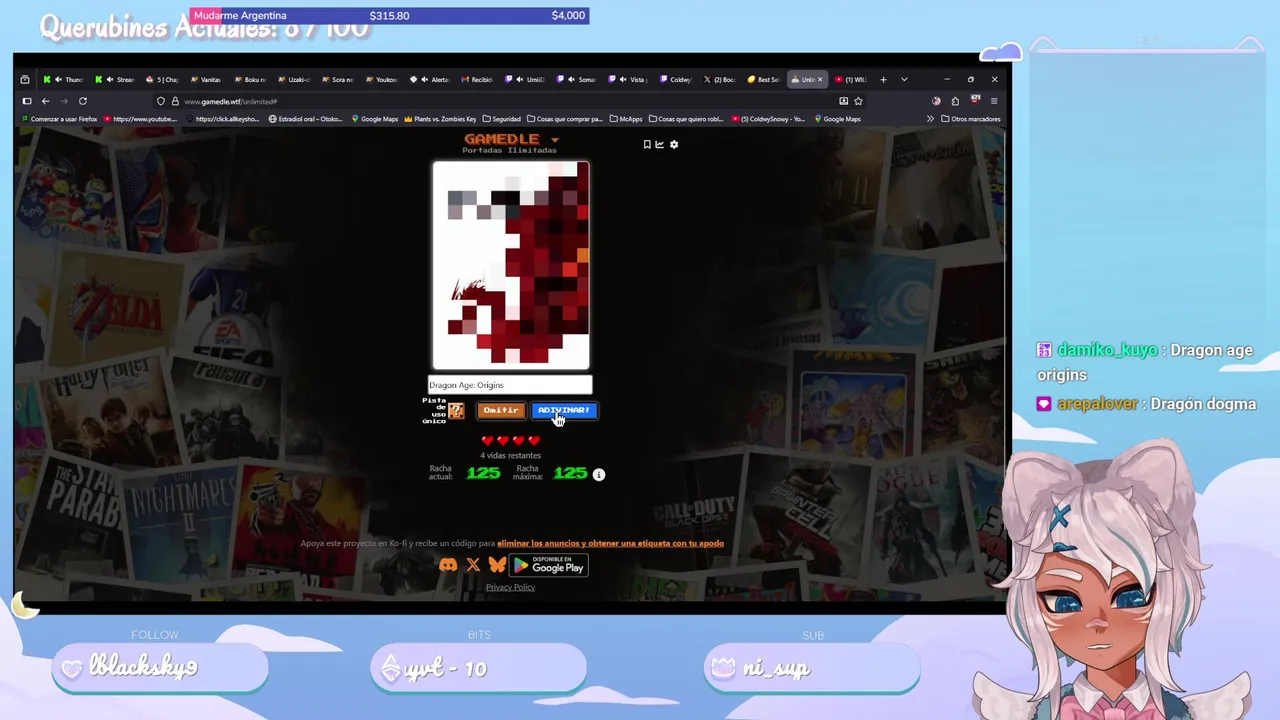Open Gamedle Discord link icon

(448, 566)
